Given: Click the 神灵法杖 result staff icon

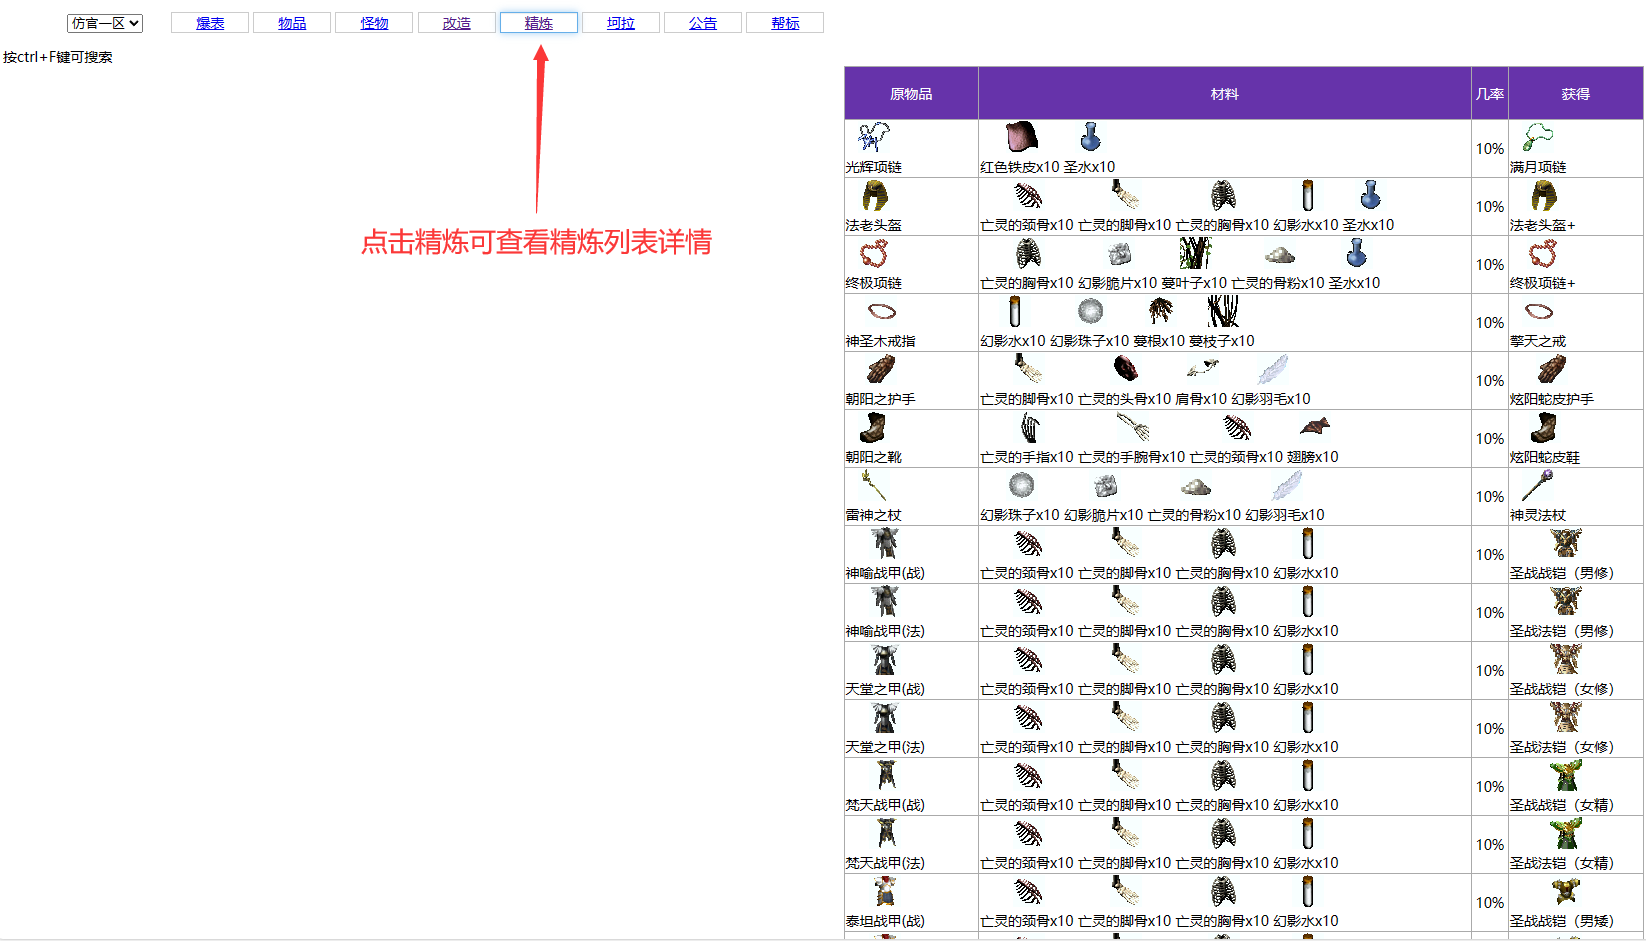Looking at the screenshot, I should (1538, 485).
